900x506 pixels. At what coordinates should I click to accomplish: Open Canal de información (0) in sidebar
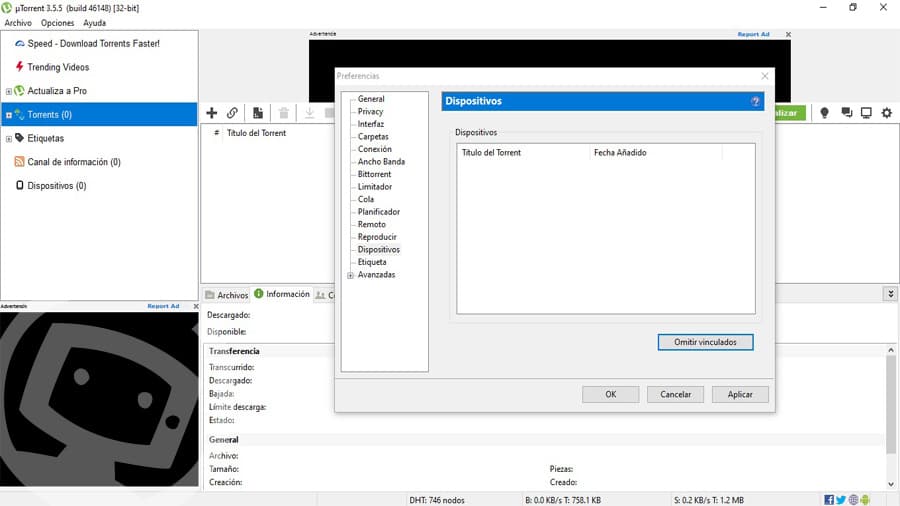tap(74, 162)
